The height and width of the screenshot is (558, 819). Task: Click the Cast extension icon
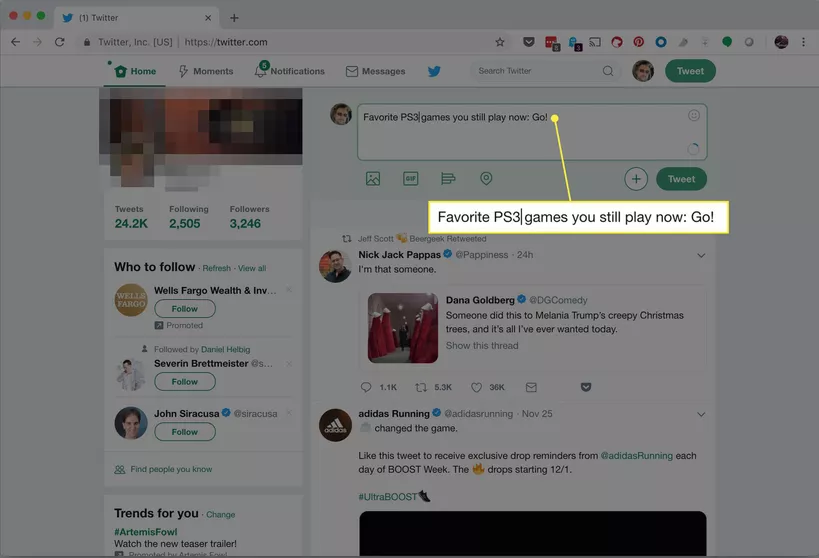click(x=595, y=42)
